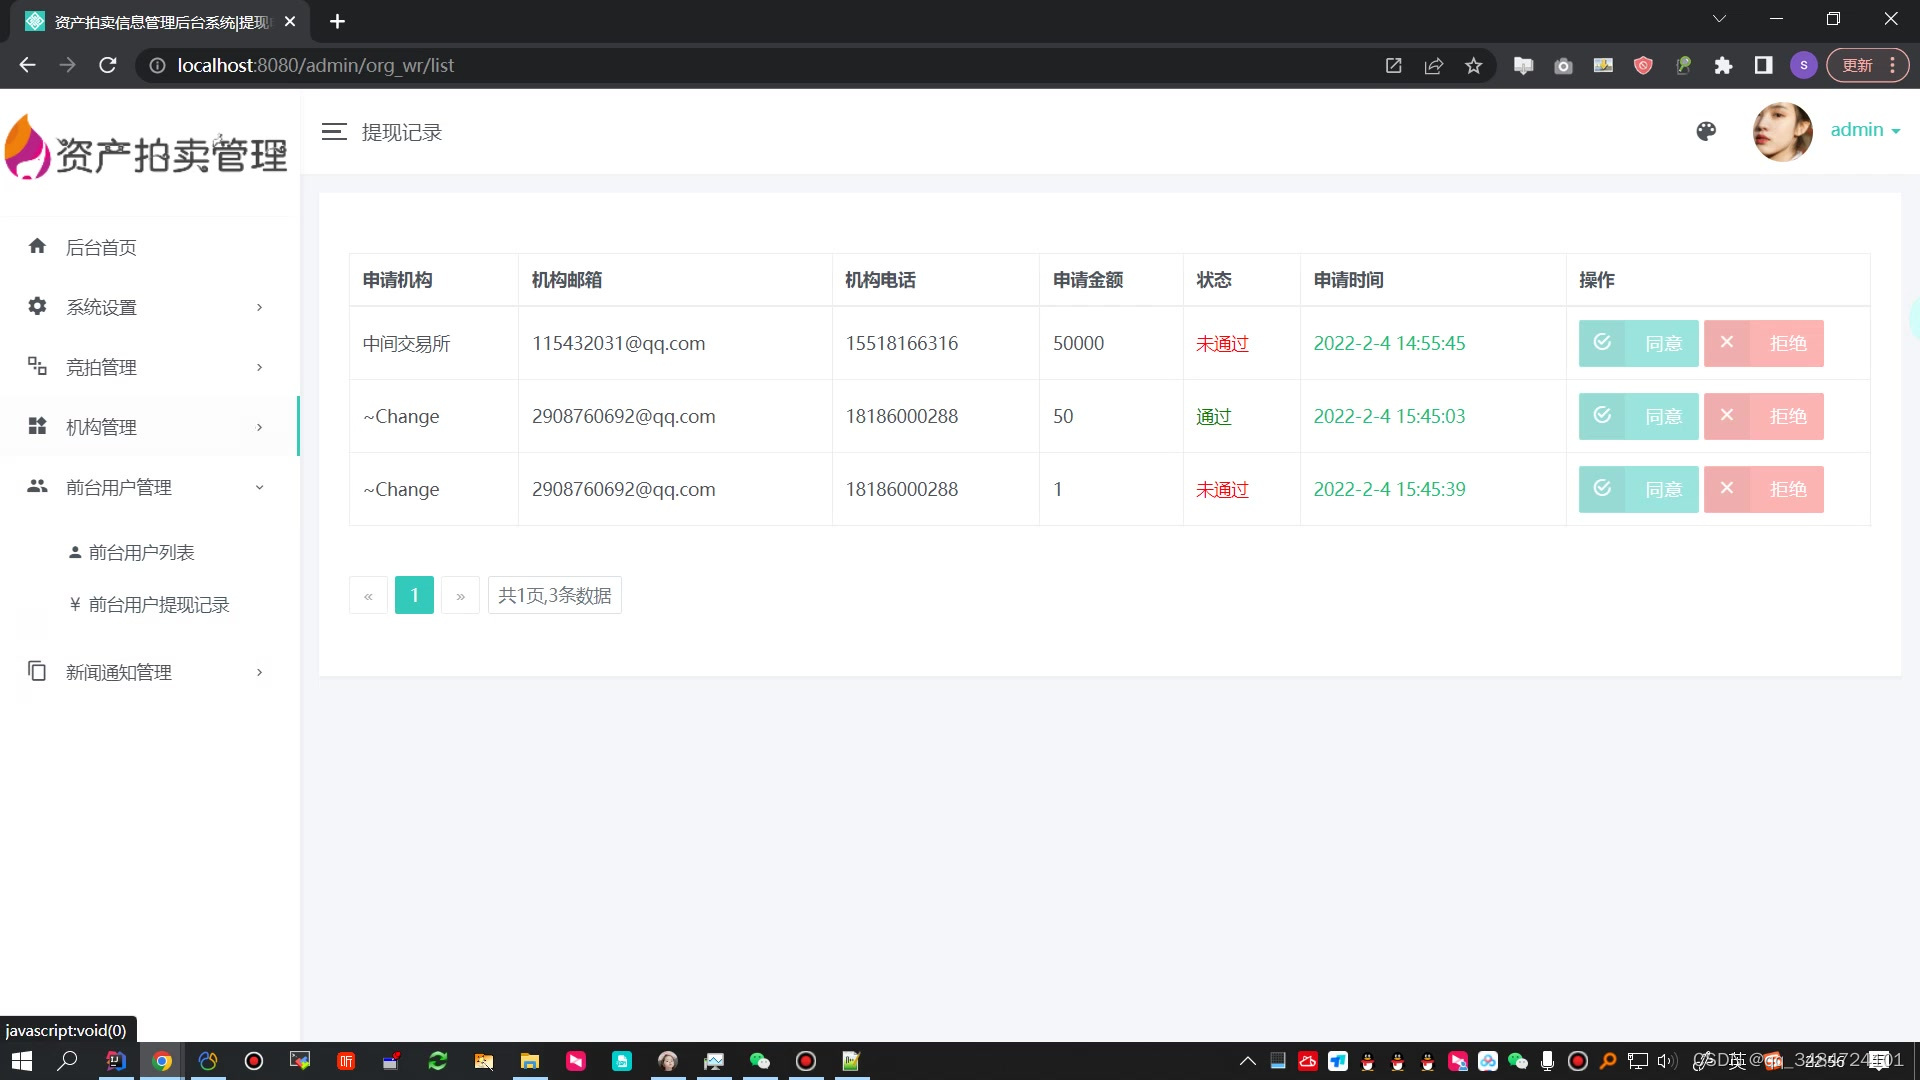
Task: Click the admin avatar picture
Action: (x=1782, y=131)
